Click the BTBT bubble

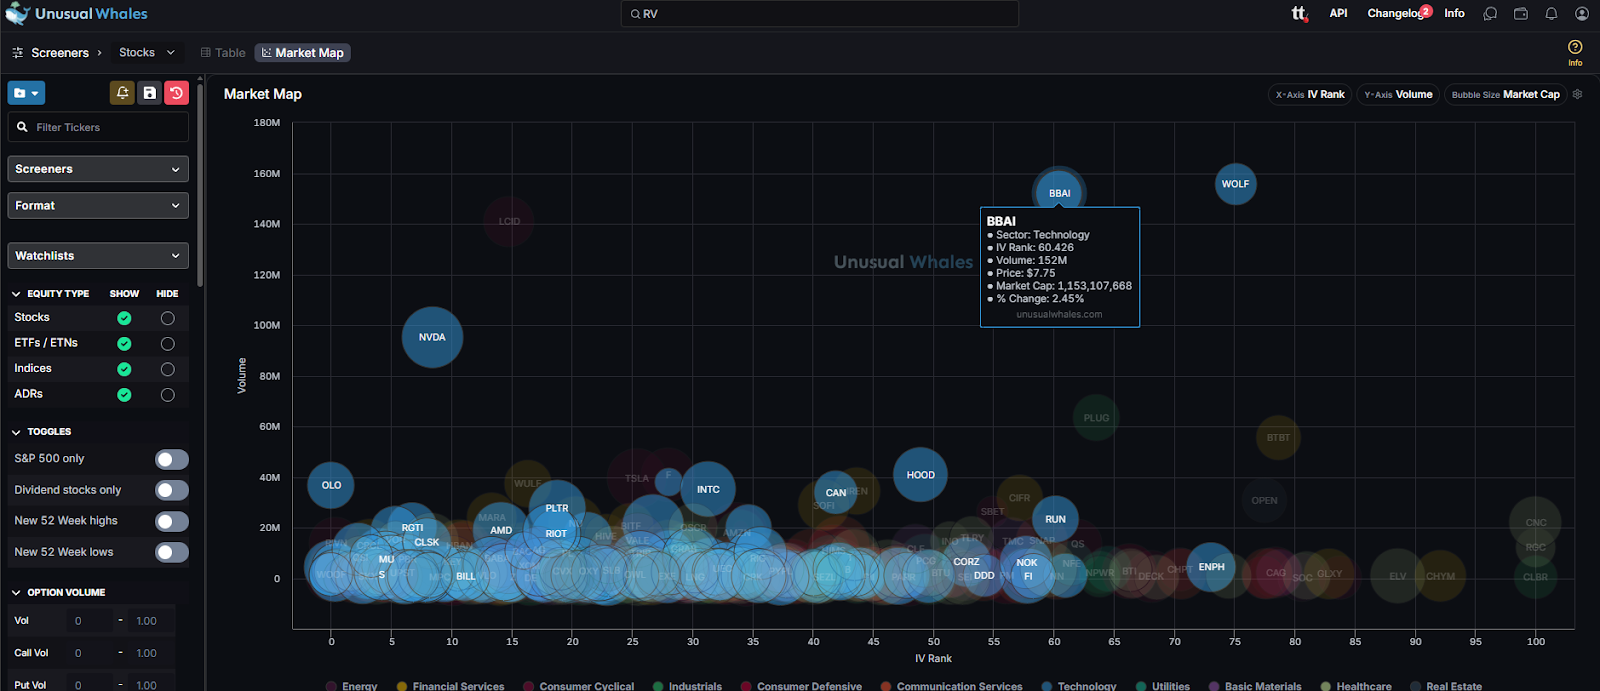pos(1278,437)
